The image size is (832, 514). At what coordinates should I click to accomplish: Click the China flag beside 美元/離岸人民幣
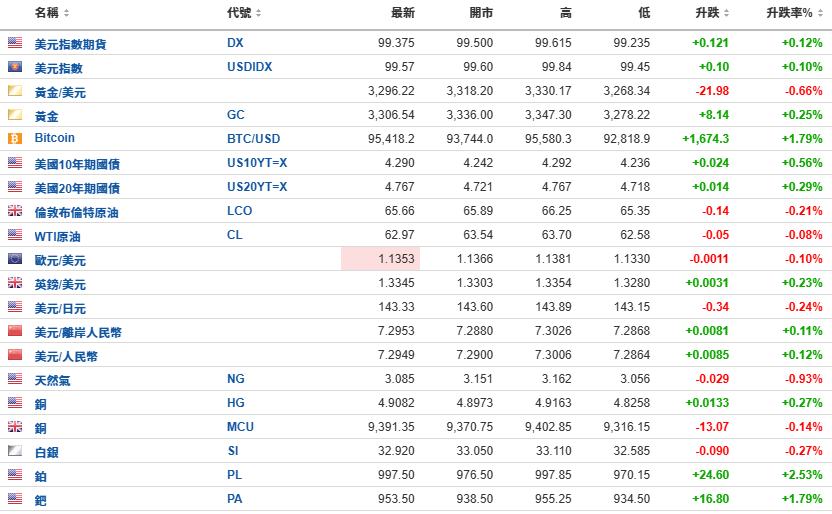[x=15, y=331]
